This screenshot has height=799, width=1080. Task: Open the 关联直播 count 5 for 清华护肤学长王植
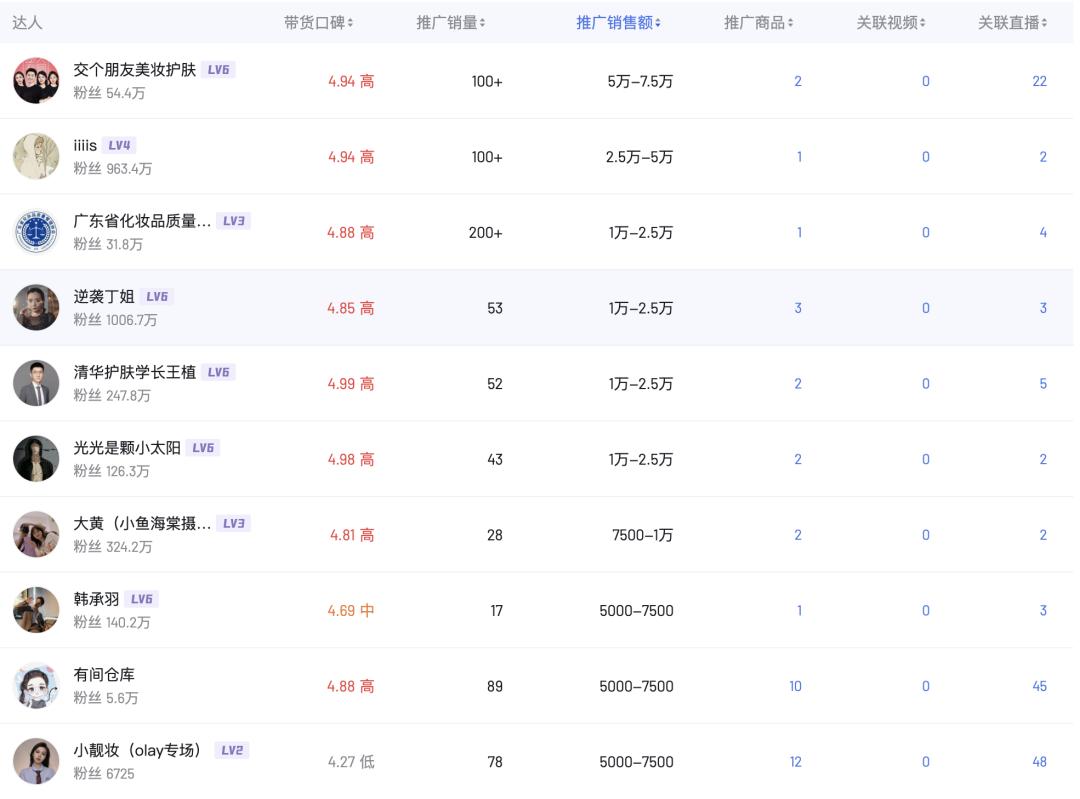click(1045, 383)
